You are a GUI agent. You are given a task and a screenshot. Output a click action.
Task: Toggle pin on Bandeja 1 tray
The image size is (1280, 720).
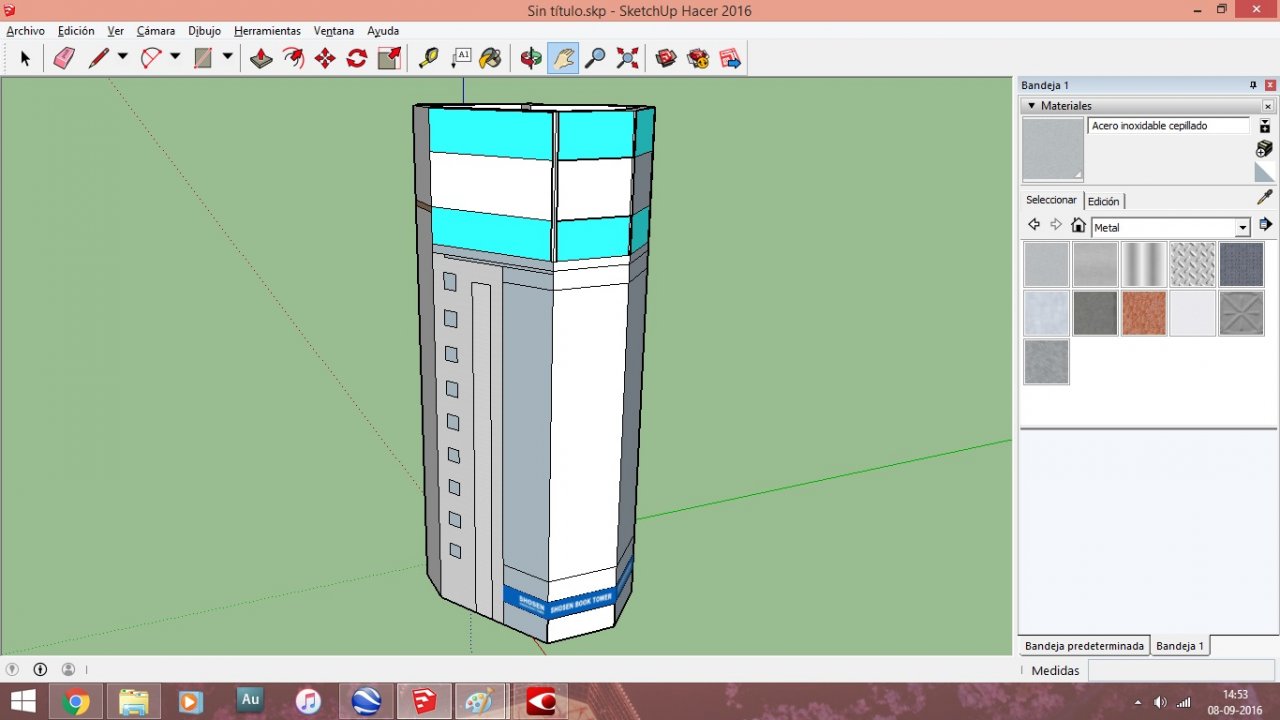(1253, 86)
